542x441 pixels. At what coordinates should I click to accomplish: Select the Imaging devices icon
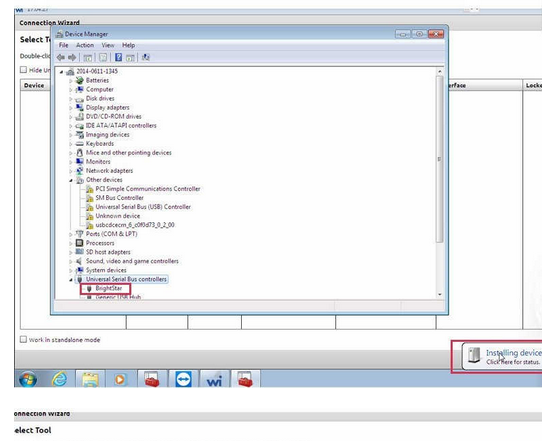click(x=80, y=134)
